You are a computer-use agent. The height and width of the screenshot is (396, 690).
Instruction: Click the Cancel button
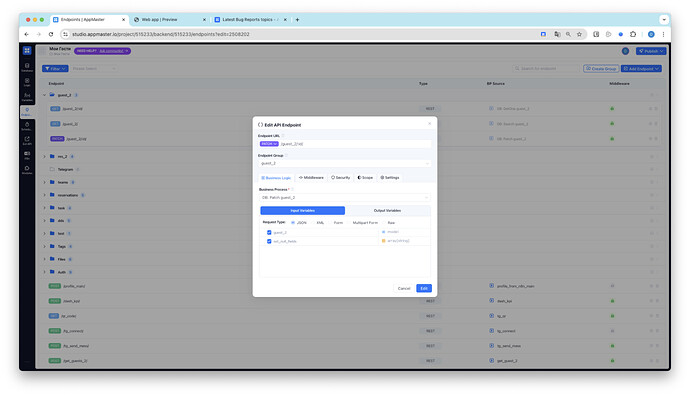404,289
